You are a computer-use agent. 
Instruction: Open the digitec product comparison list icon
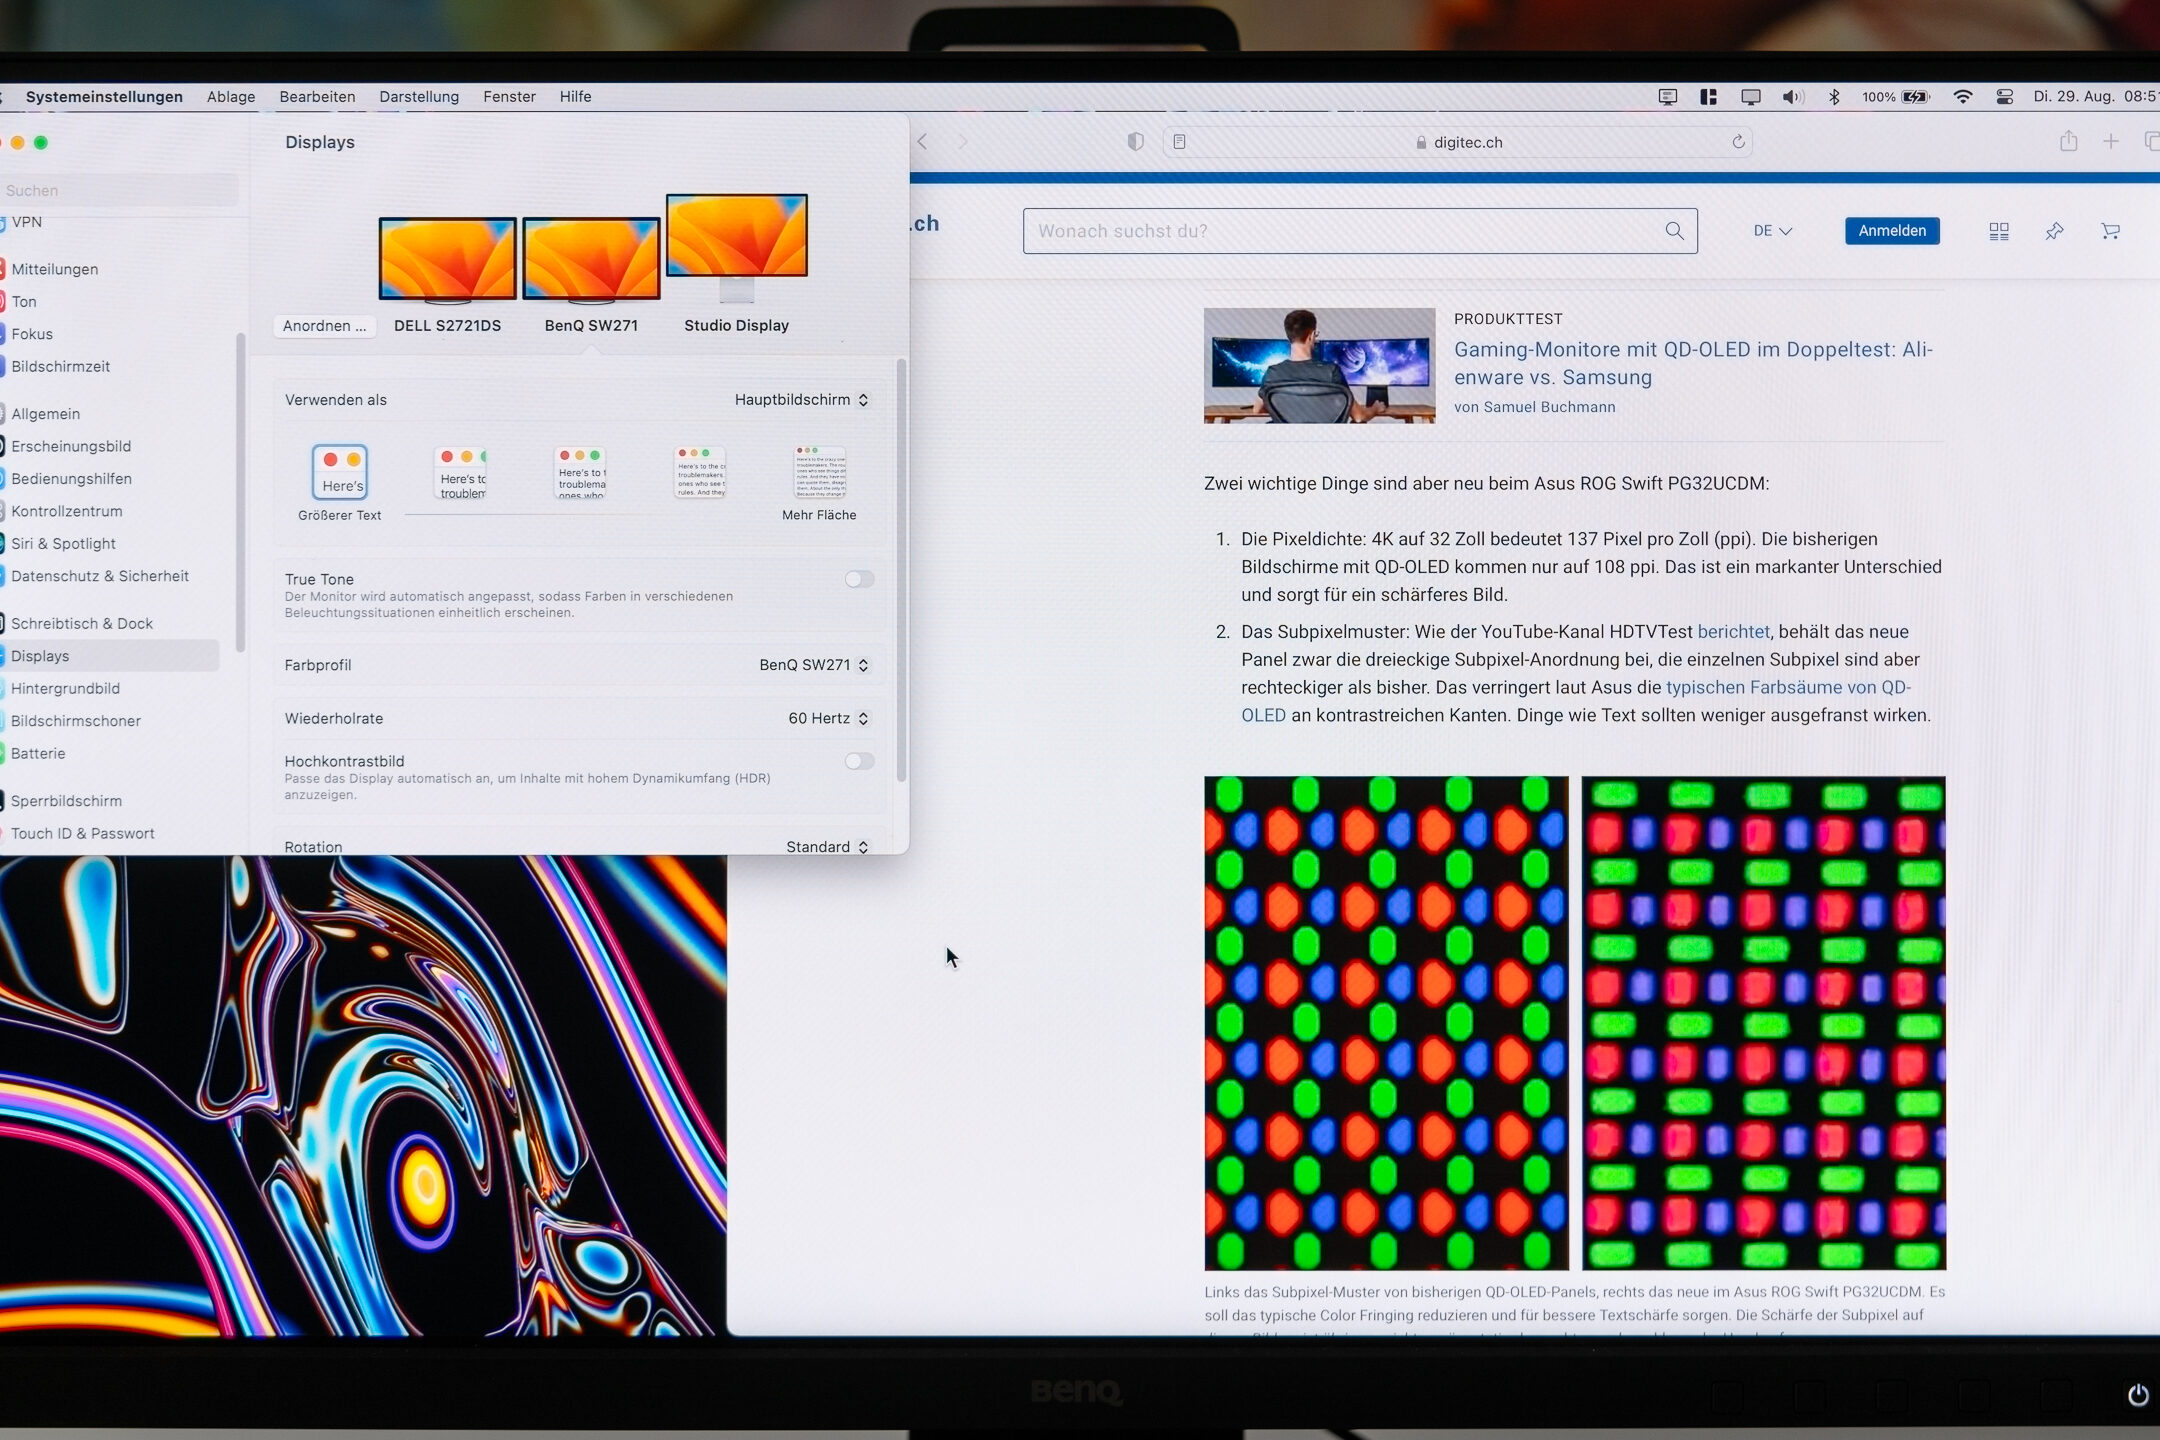[1998, 231]
